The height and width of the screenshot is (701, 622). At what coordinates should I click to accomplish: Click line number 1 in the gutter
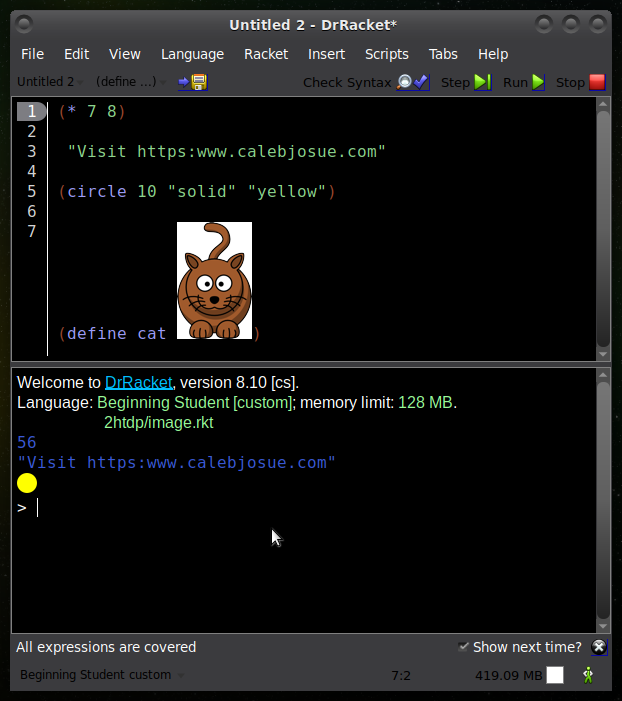click(32, 111)
